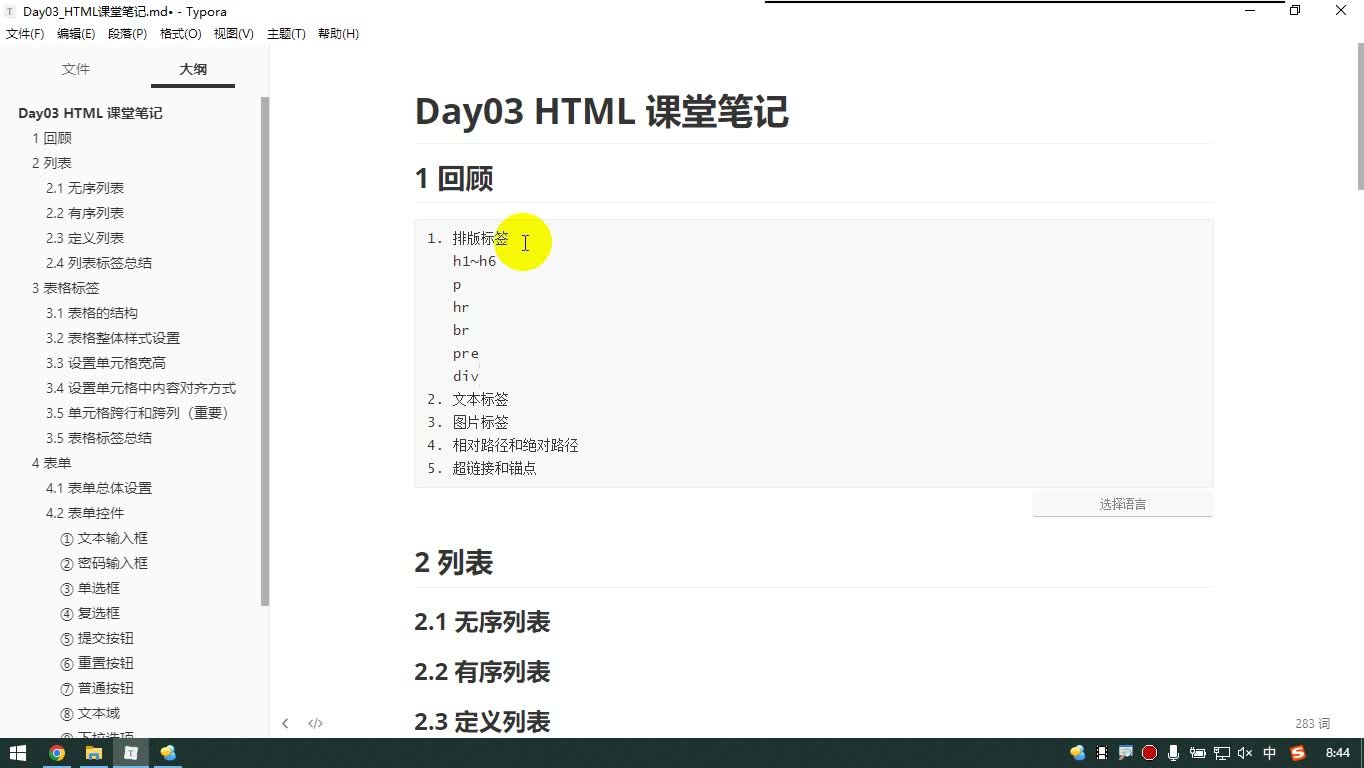Click the 选择语言 code language box
Viewport: 1364px width, 768px height.
pyautogui.click(x=1122, y=504)
